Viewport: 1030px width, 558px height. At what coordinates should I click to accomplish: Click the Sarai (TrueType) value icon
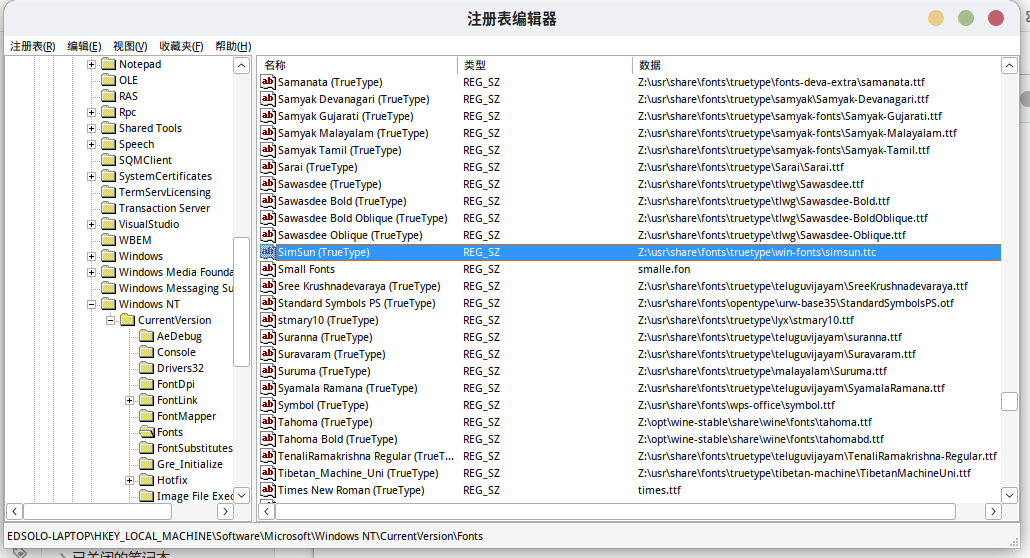pyautogui.click(x=267, y=167)
